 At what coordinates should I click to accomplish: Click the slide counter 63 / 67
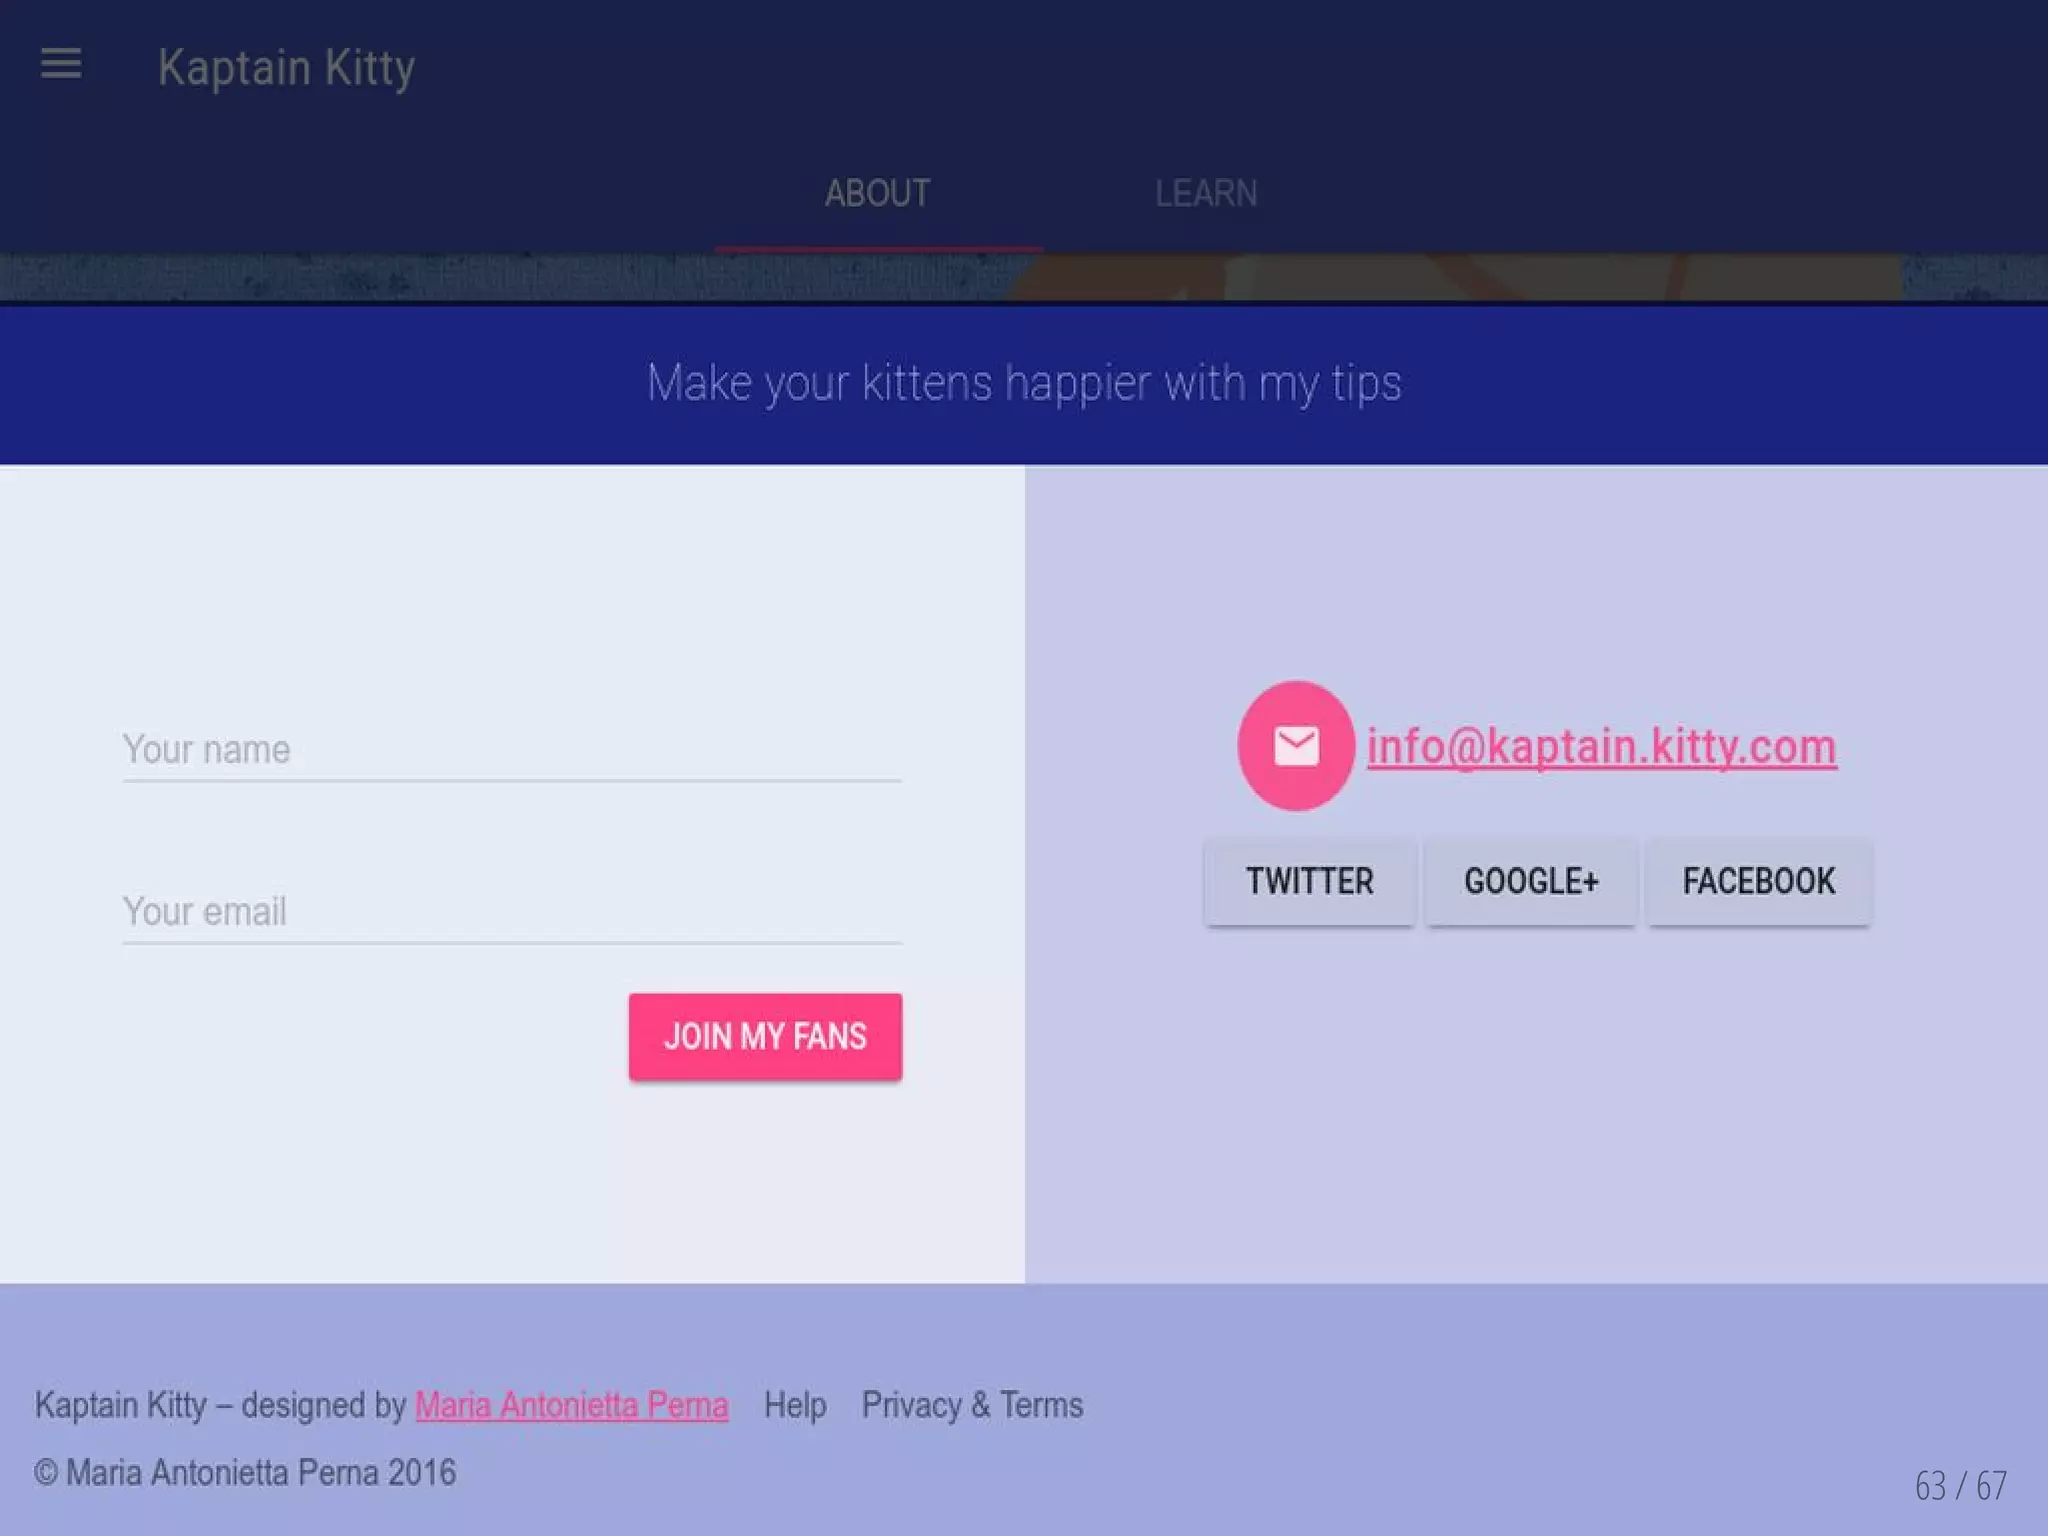1960,1486
